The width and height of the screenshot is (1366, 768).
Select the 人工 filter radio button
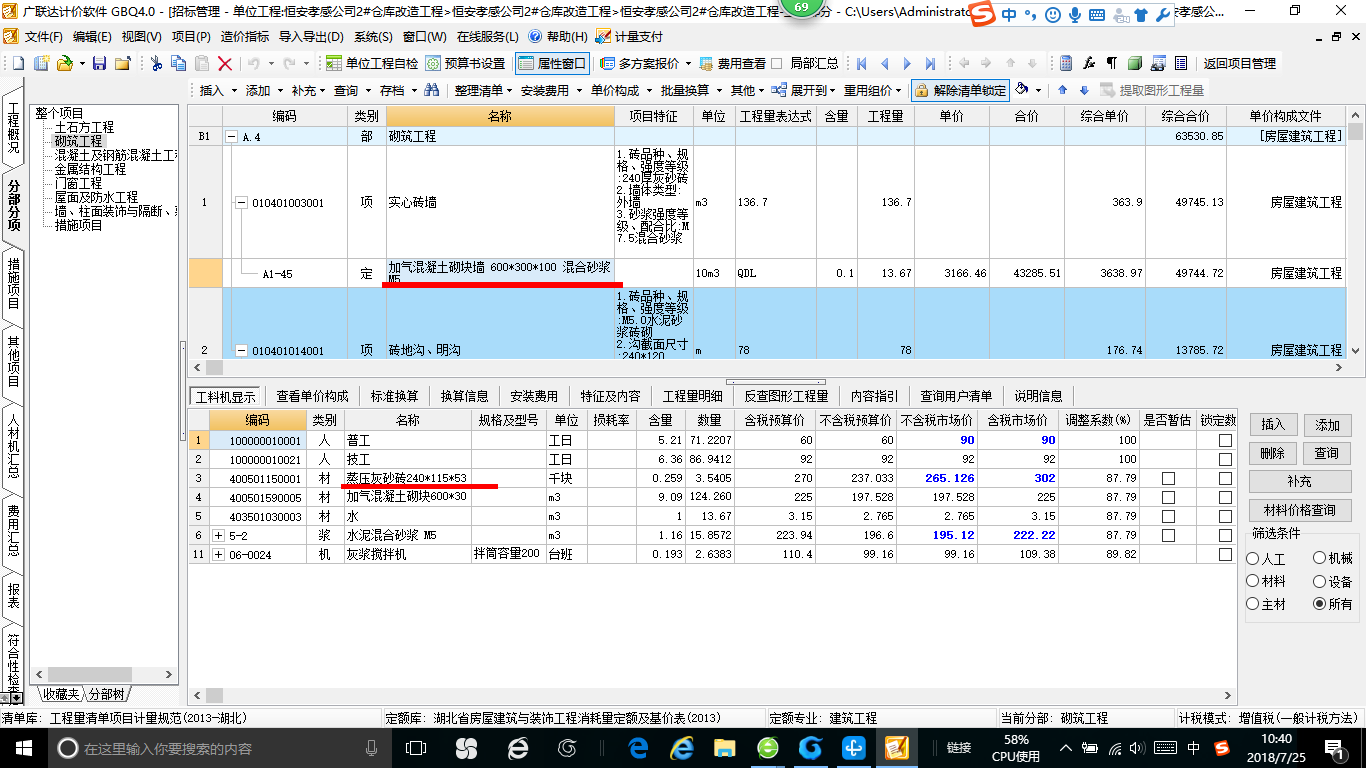click(x=1253, y=559)
